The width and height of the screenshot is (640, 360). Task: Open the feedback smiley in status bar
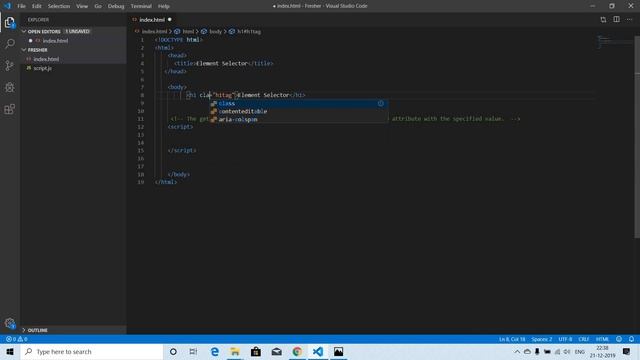click(x=619, y=339)
